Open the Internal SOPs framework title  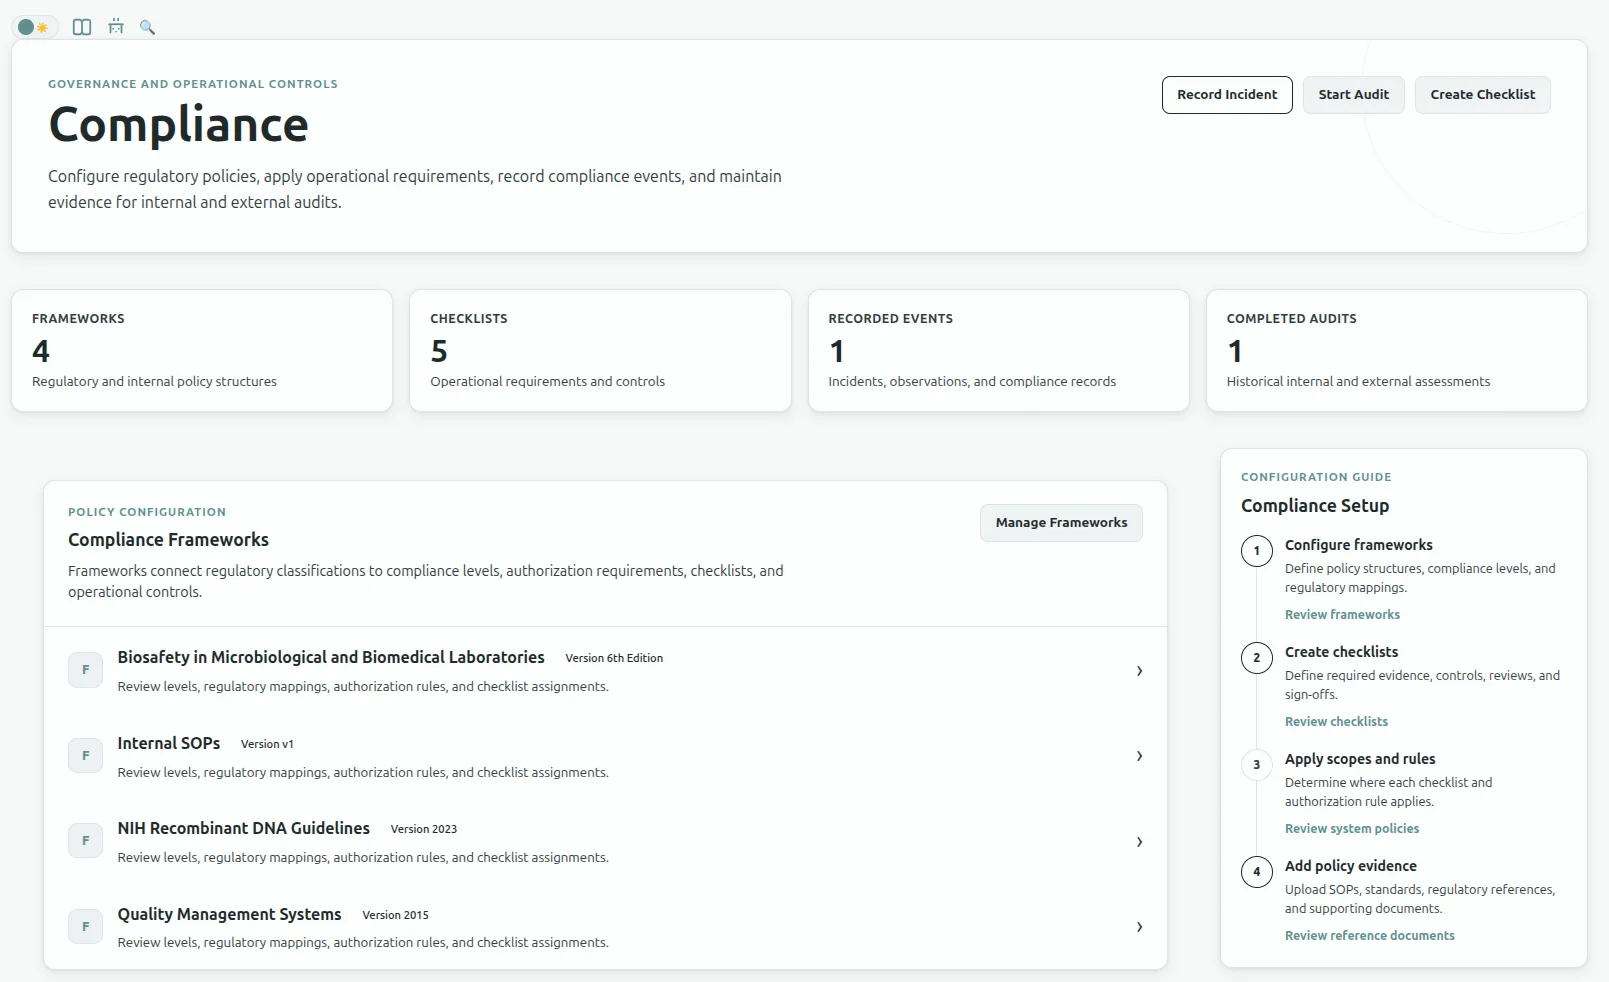[169, 743]
